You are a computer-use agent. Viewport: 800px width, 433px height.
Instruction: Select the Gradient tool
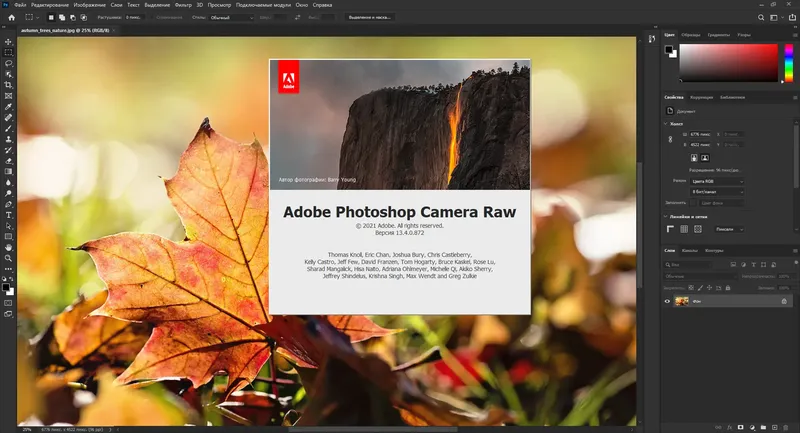click(8, 171)
